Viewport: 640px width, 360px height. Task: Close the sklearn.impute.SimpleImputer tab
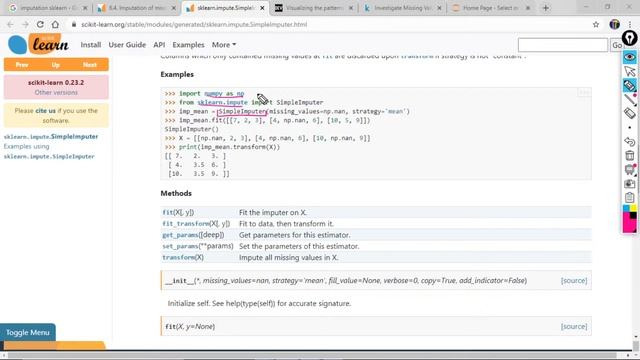(262, 8)
